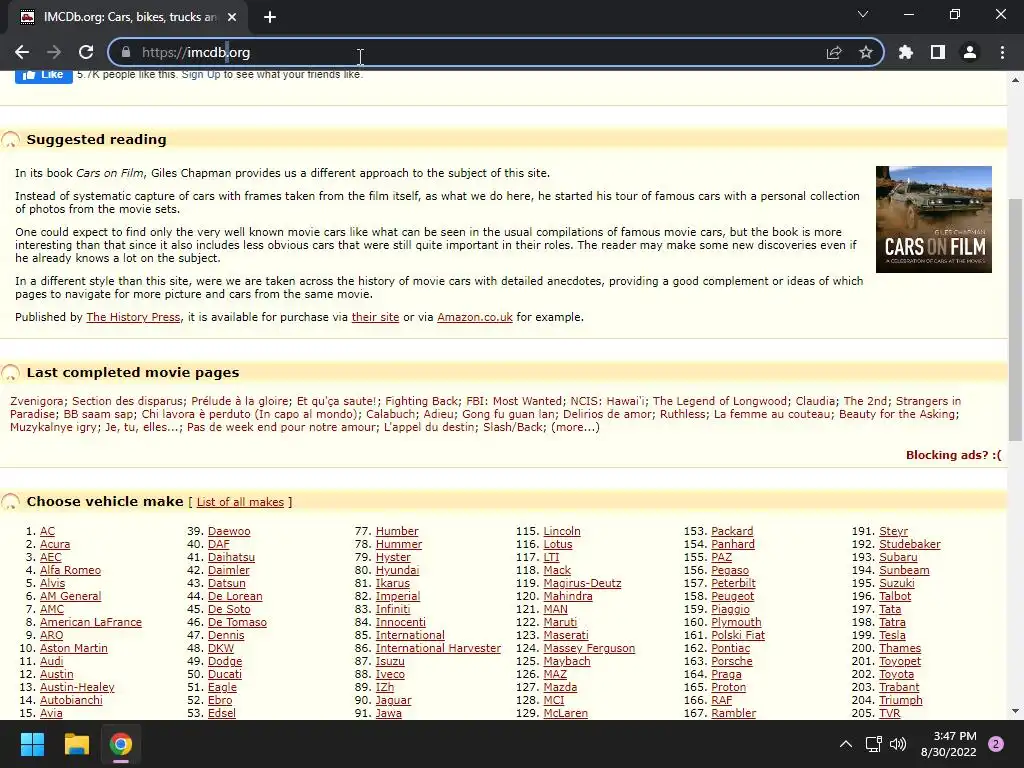Click the page vertical scrollbar thumb
The width and height of the screenshot is (1024, 768).
[x=1015, y=320]
